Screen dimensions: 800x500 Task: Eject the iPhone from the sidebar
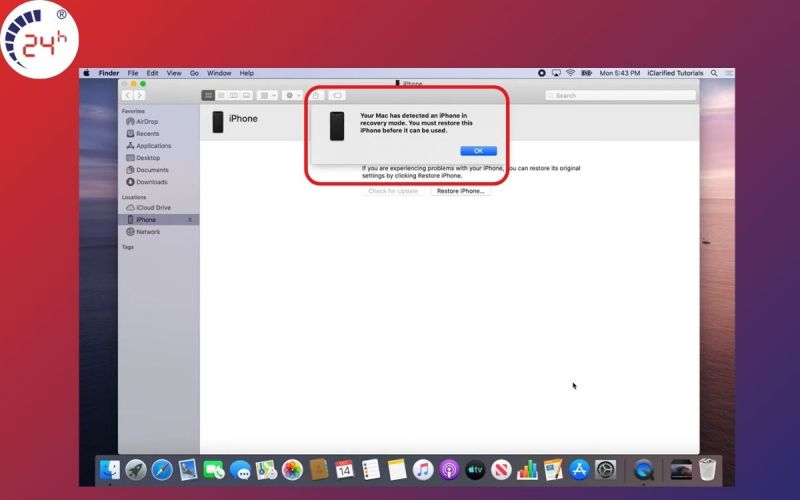[190, 220]
